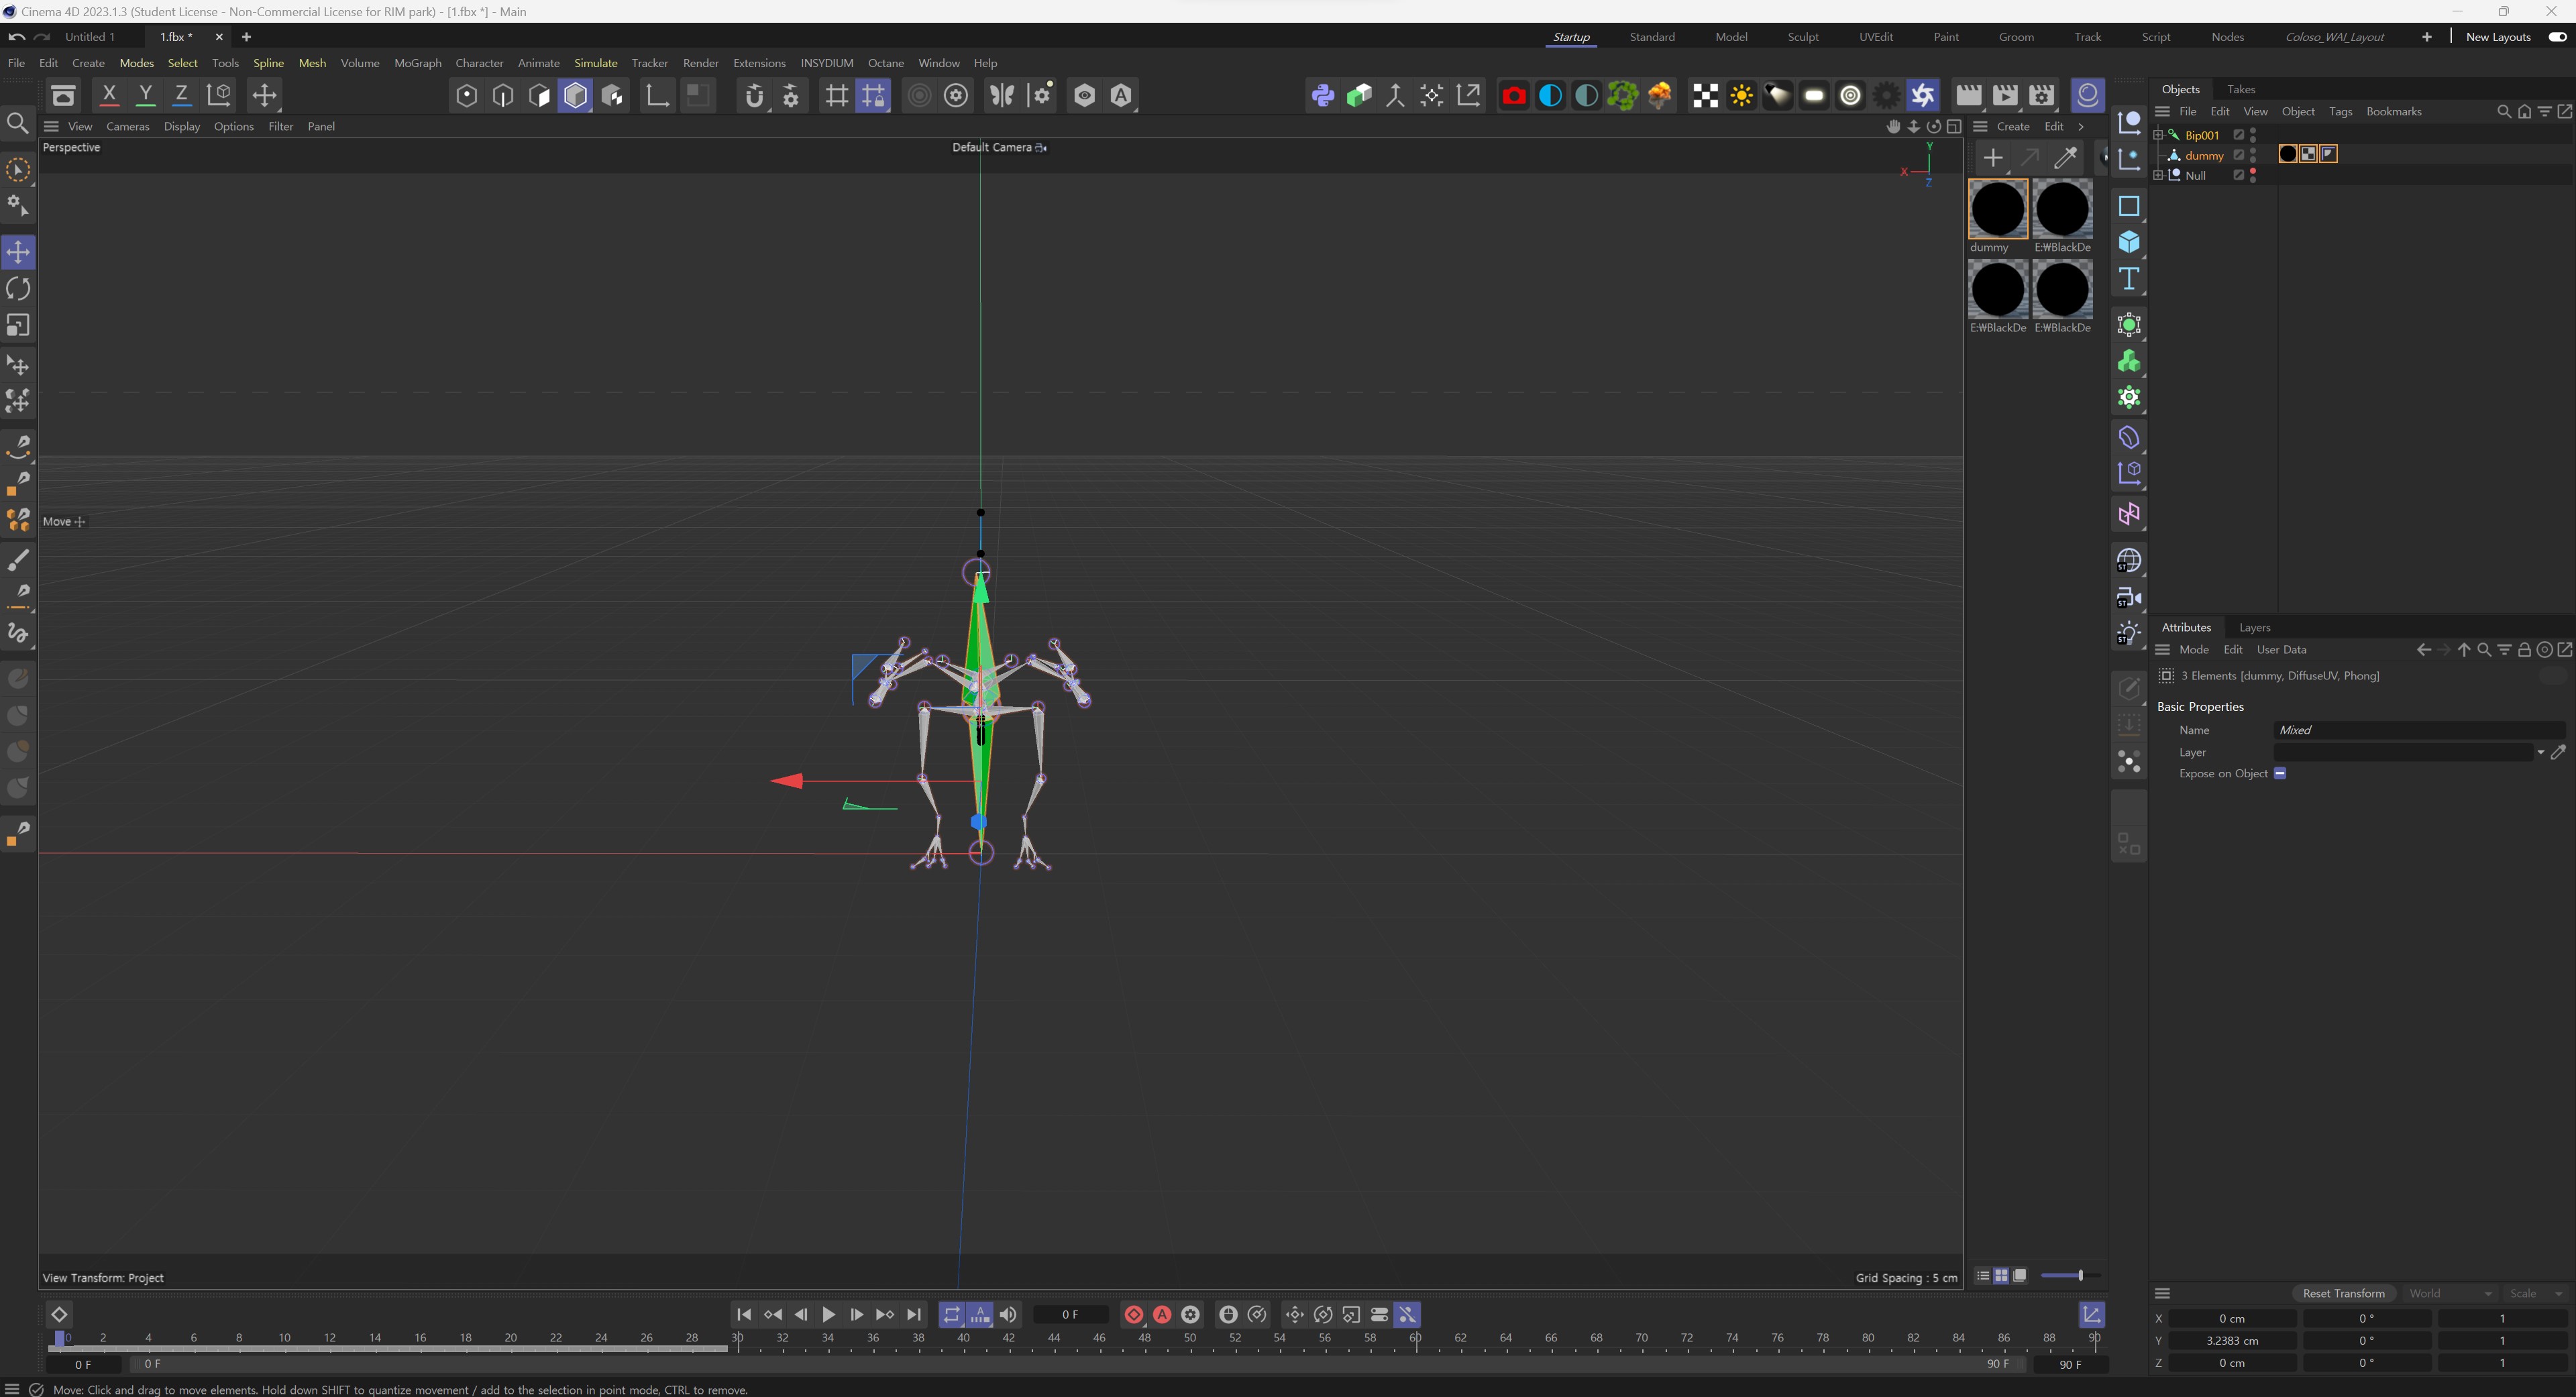Toggle Y axis lock
The image size is (2576, 1397).
[x=146, y=95]
